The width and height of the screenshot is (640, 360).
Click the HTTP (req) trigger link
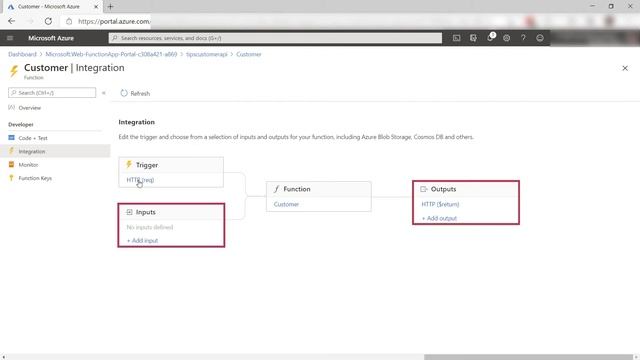(140, 180)
